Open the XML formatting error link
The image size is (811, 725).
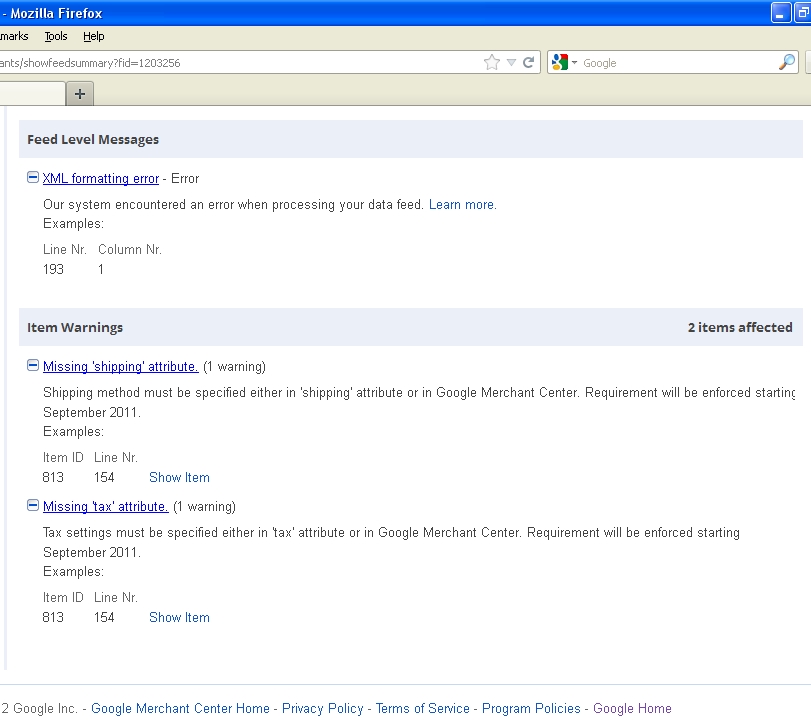[x=101, y=178]
